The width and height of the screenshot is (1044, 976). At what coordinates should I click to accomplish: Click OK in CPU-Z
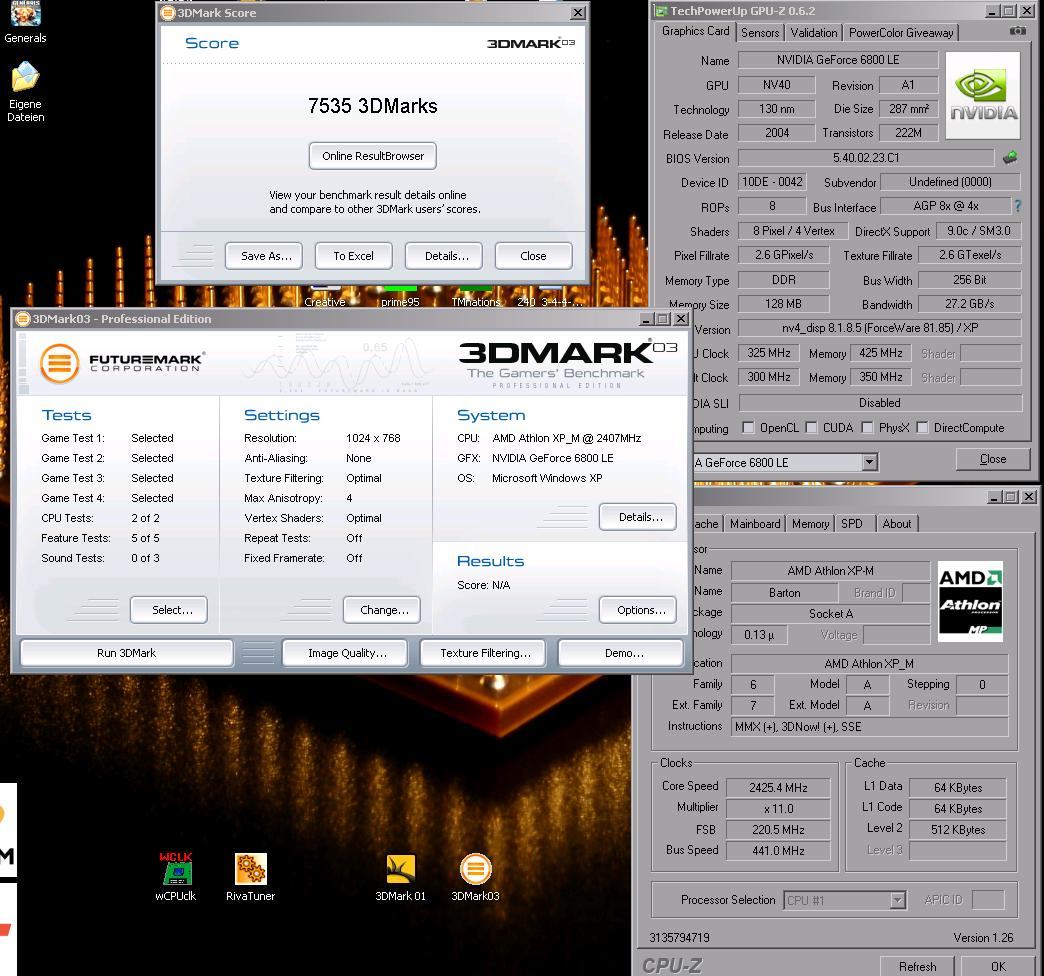998,966
